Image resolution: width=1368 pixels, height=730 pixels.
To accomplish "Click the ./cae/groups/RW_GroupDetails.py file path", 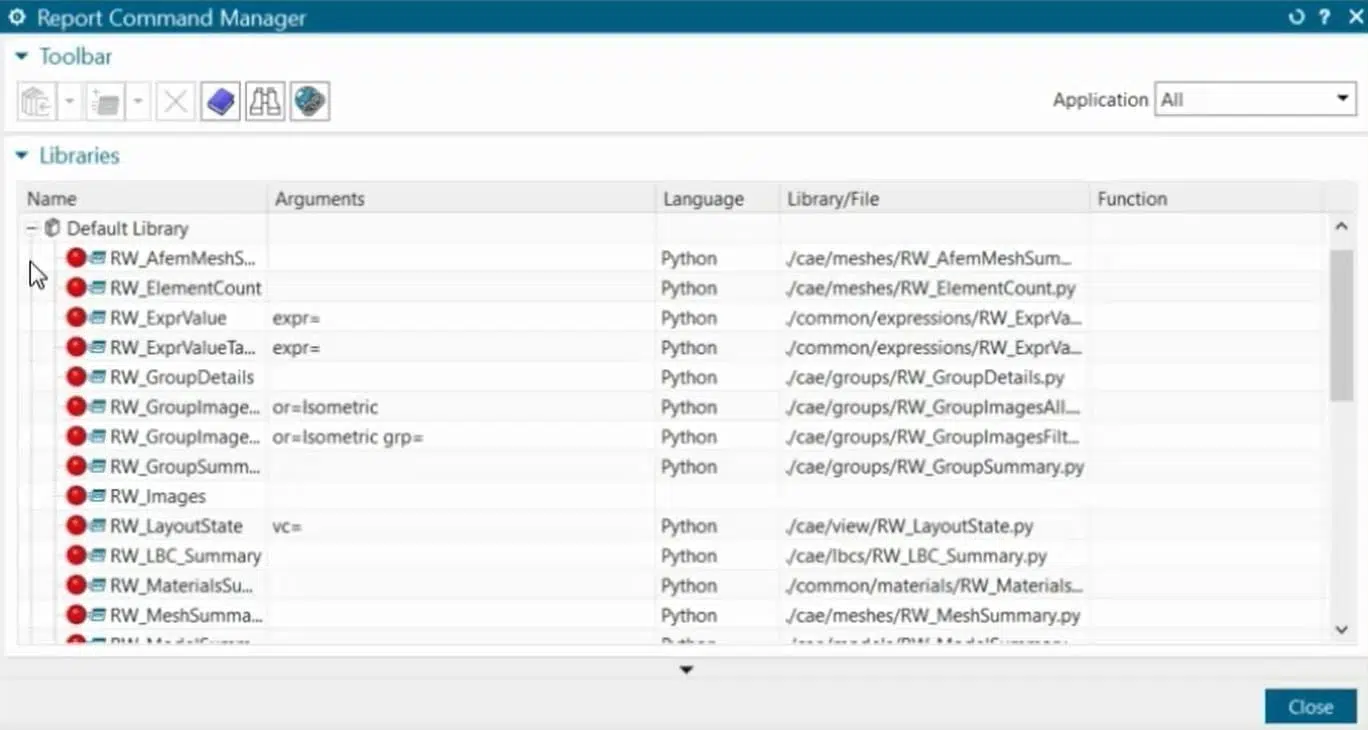I will [x=925, y=377].
